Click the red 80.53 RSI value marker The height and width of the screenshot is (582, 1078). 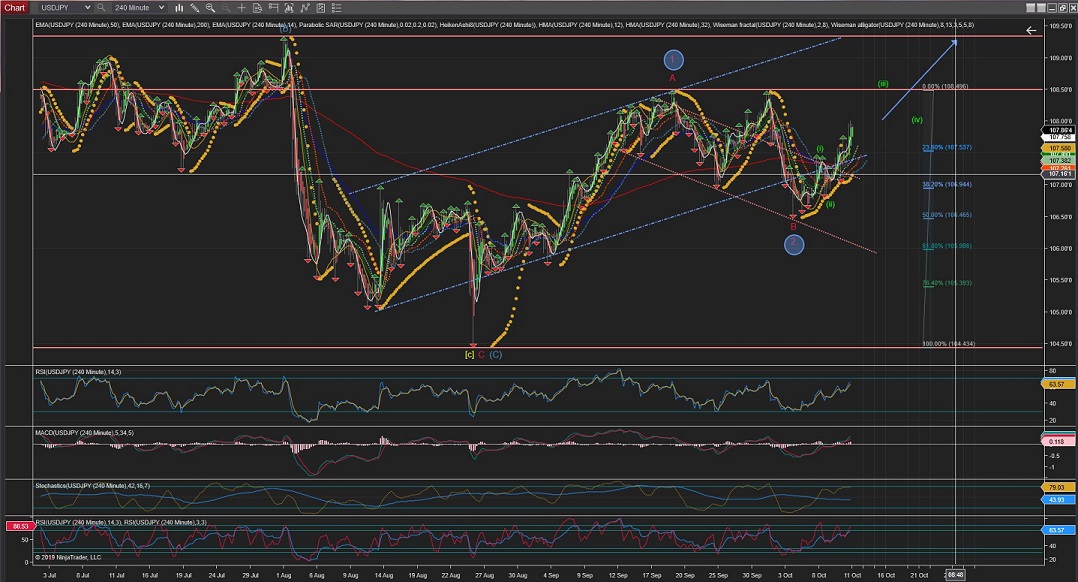point(17,526)
